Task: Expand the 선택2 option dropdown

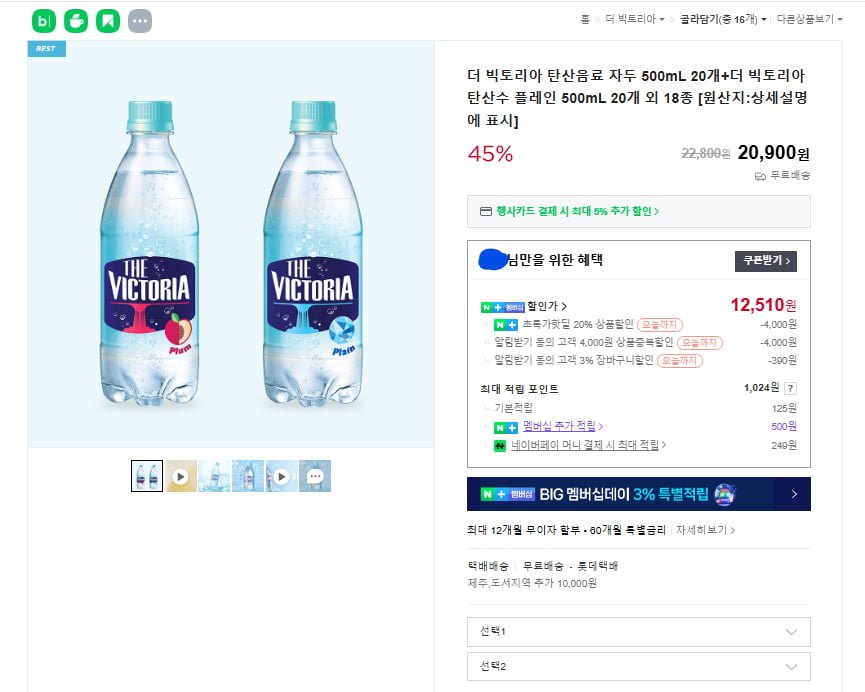Action: [x=638, y=667]
